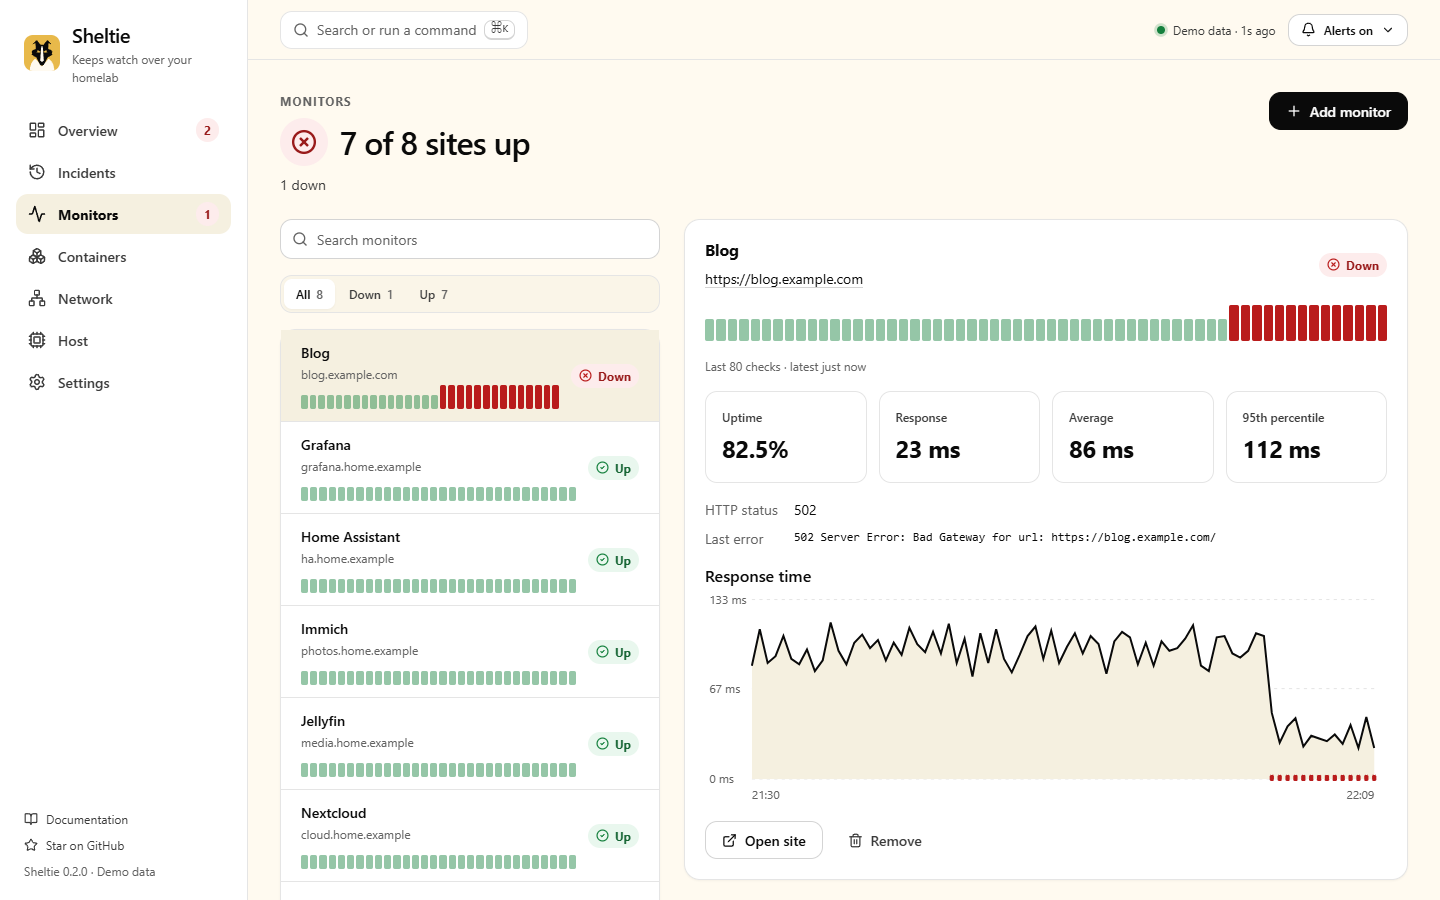Select the Down 1 filter tab
1440x900 pixels.
tap(371, 294)
